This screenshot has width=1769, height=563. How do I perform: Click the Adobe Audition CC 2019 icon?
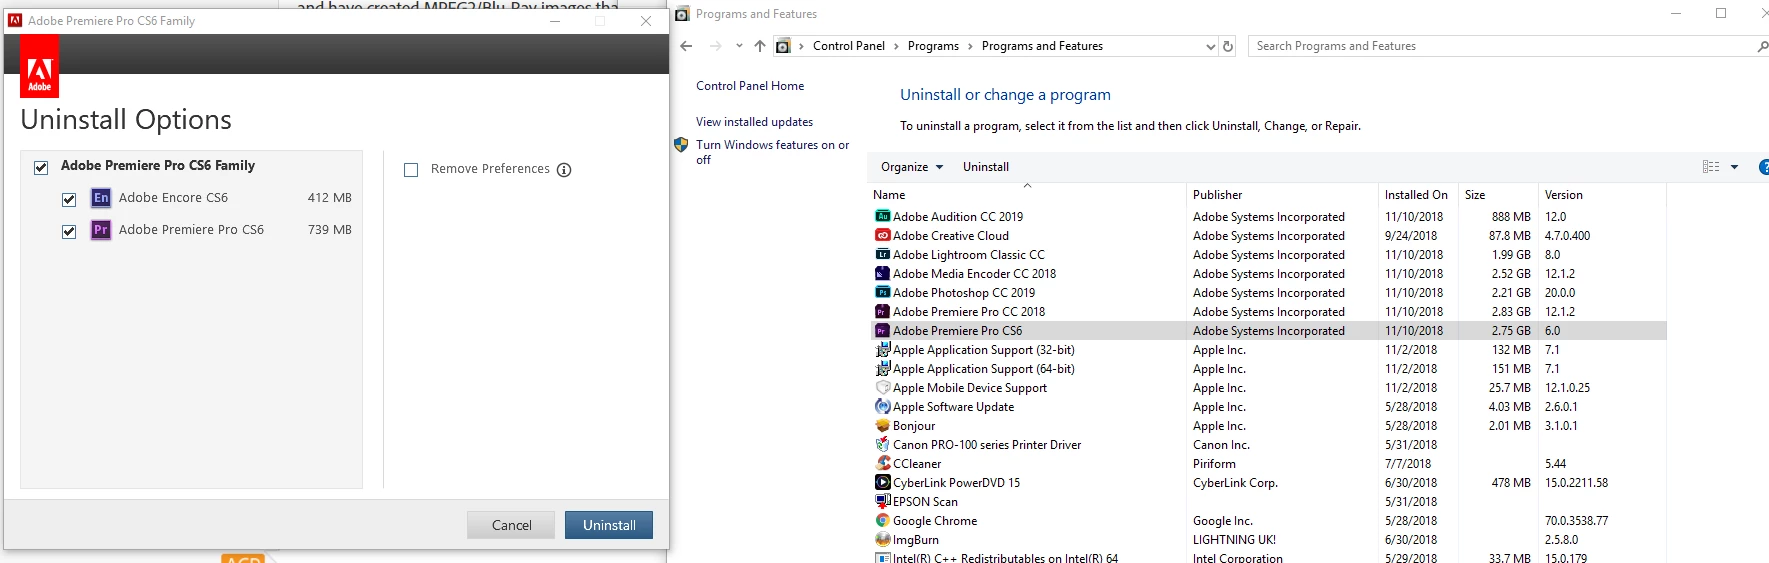pyautogui.click(x=882, y=216)
